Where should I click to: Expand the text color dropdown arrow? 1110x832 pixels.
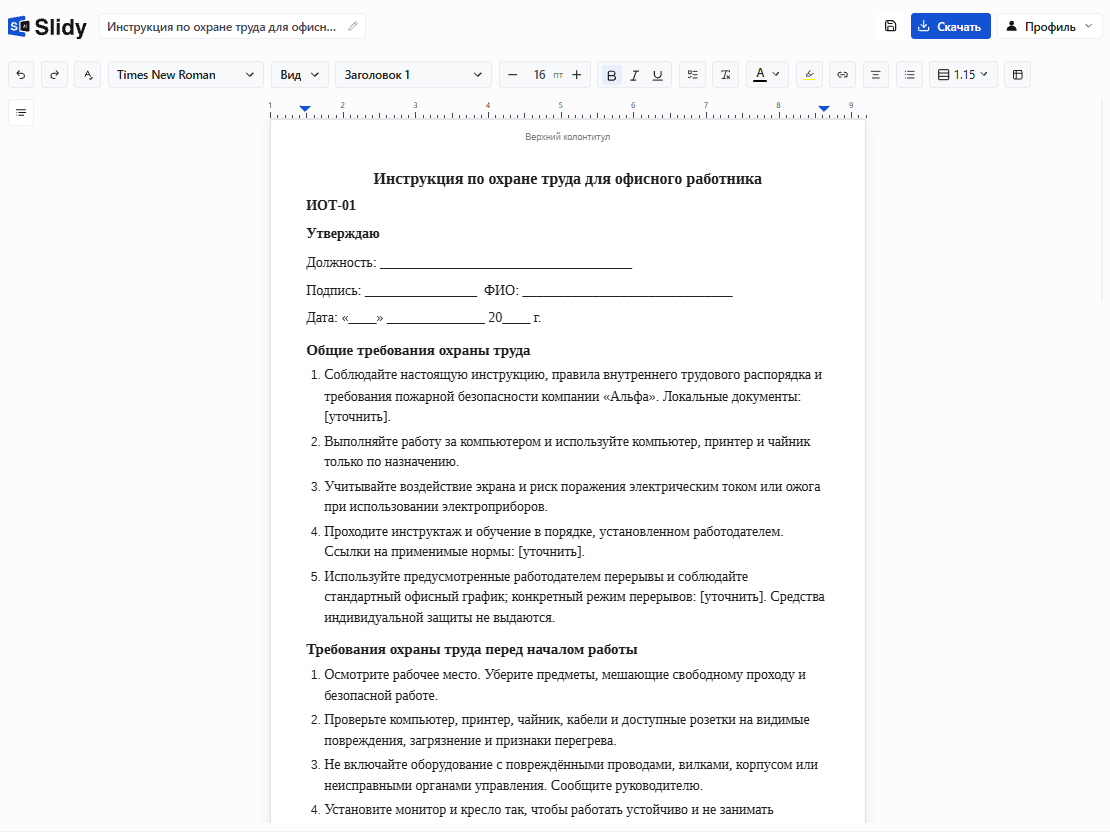tap(777, 74)
